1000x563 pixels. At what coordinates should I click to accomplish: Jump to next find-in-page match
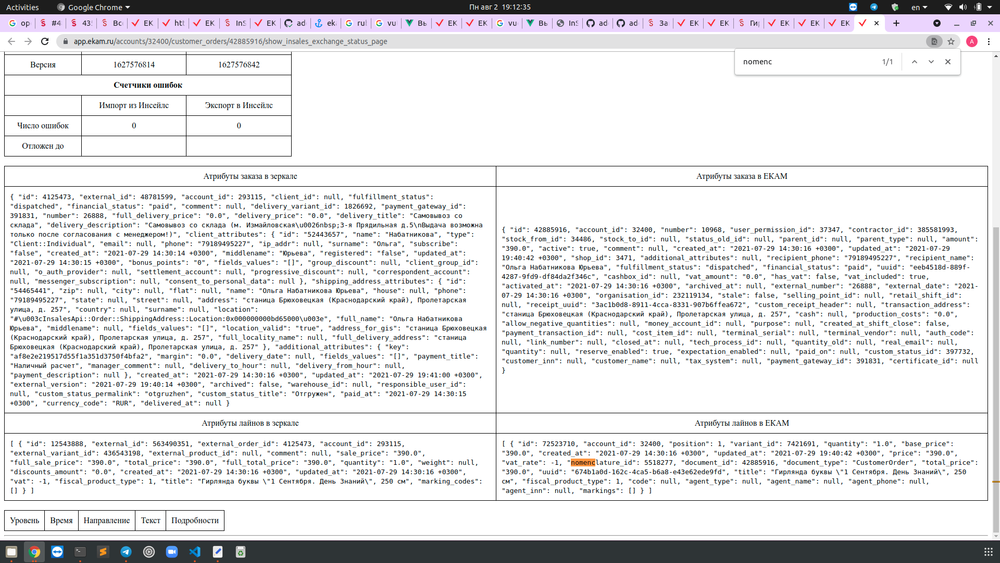pos(931,62)
